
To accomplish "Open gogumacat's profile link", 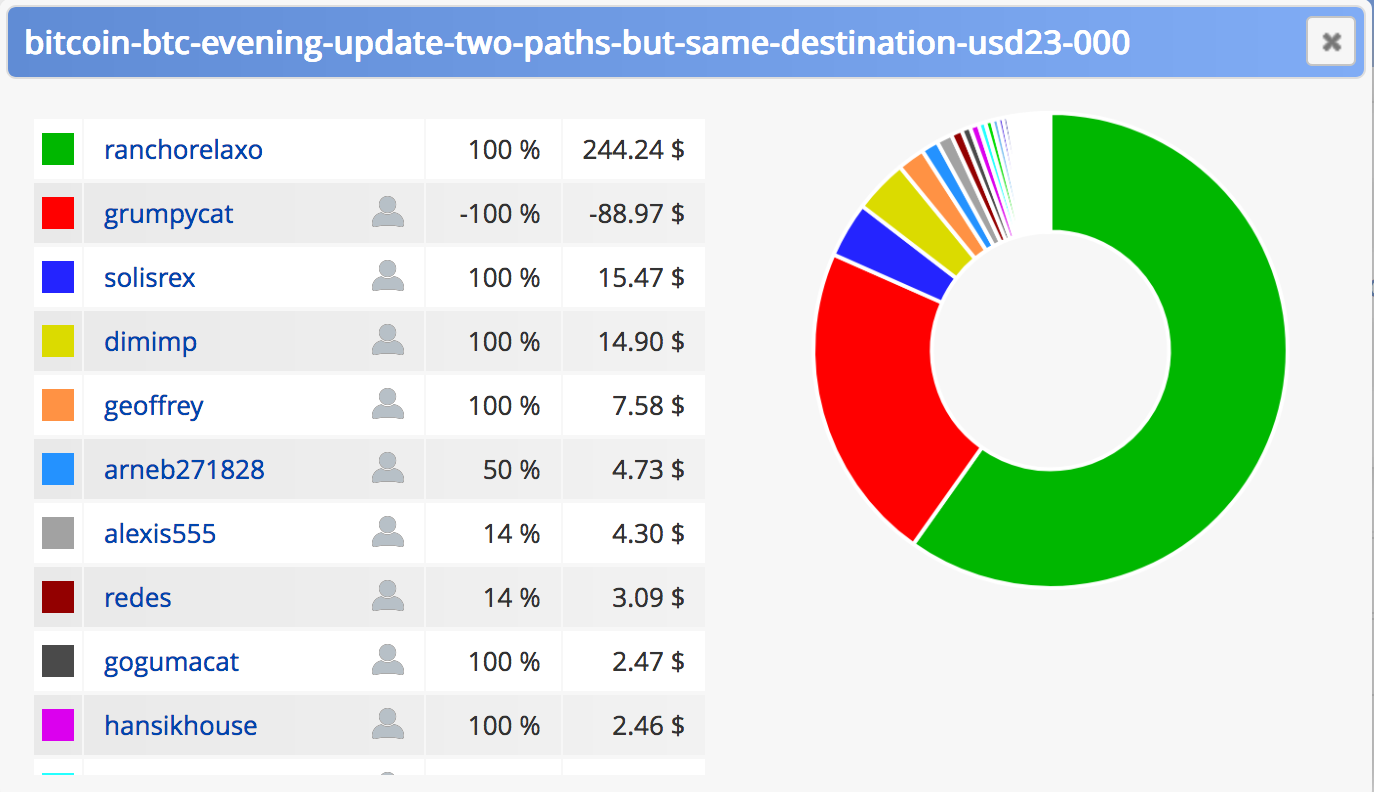I will pyautogui.click(x=171, y=662).
